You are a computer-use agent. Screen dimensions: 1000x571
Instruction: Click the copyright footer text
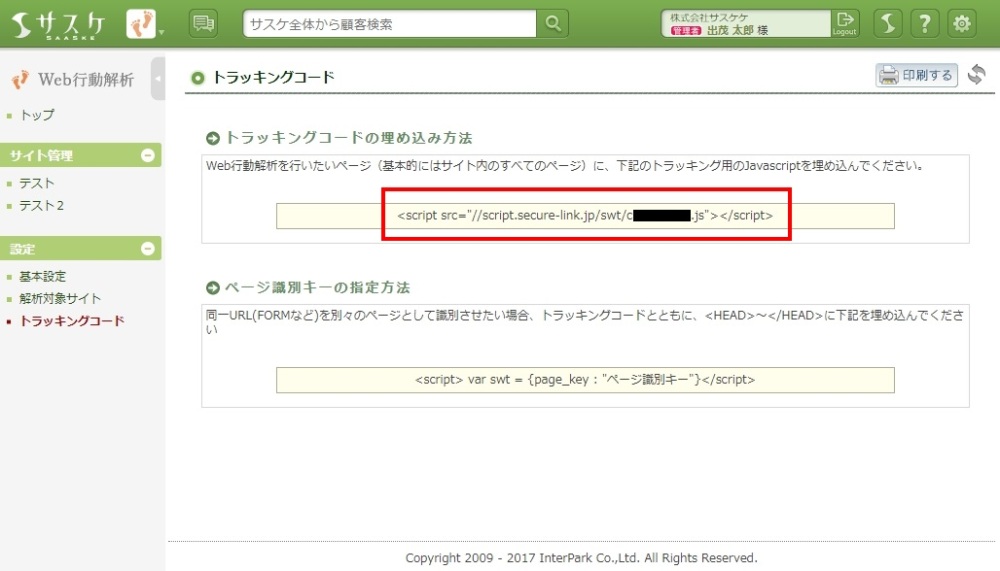pyautogui.click(x=581, y=558)
